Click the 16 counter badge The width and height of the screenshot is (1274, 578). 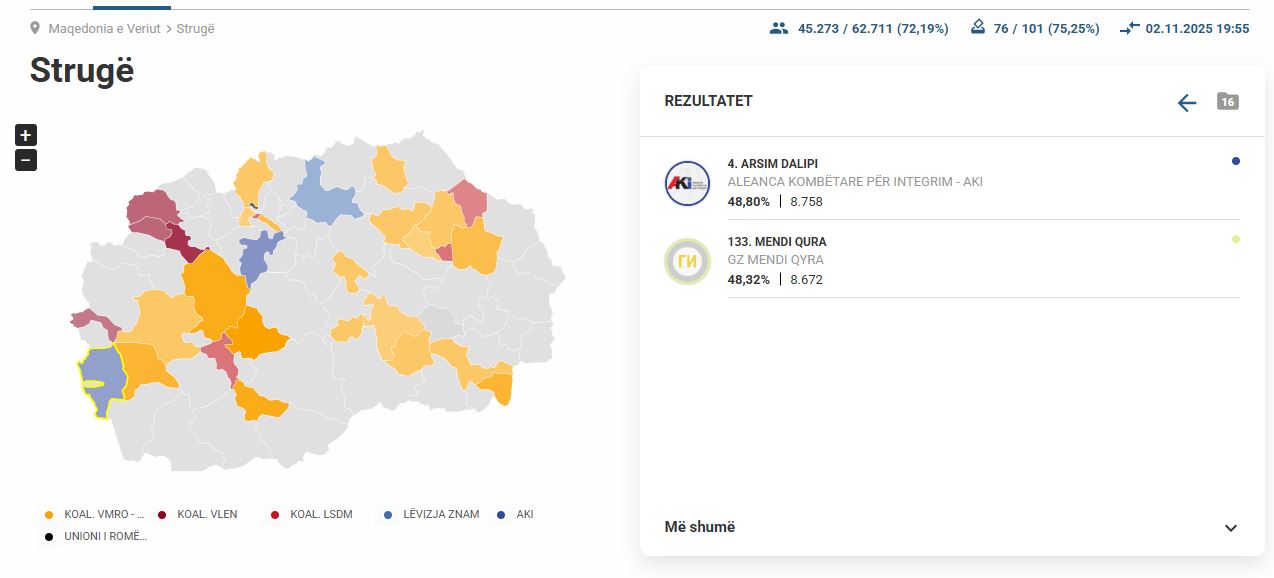(x=1227, y=101)
